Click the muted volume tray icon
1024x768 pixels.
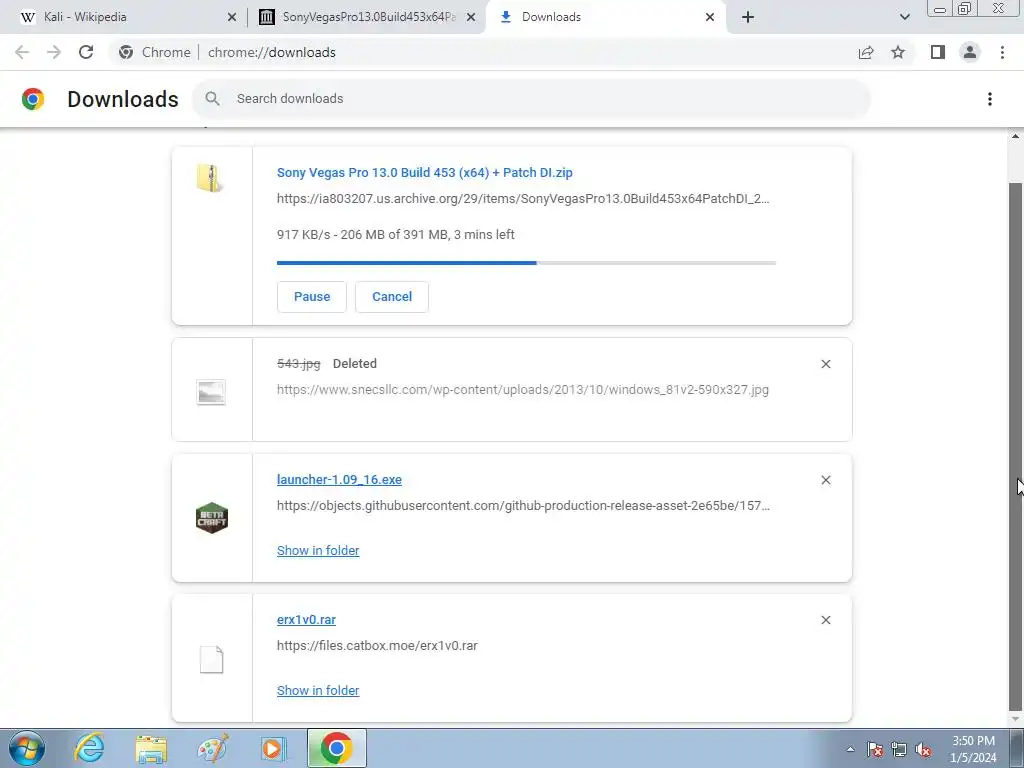pyautogui.click(x=923, y=749)
